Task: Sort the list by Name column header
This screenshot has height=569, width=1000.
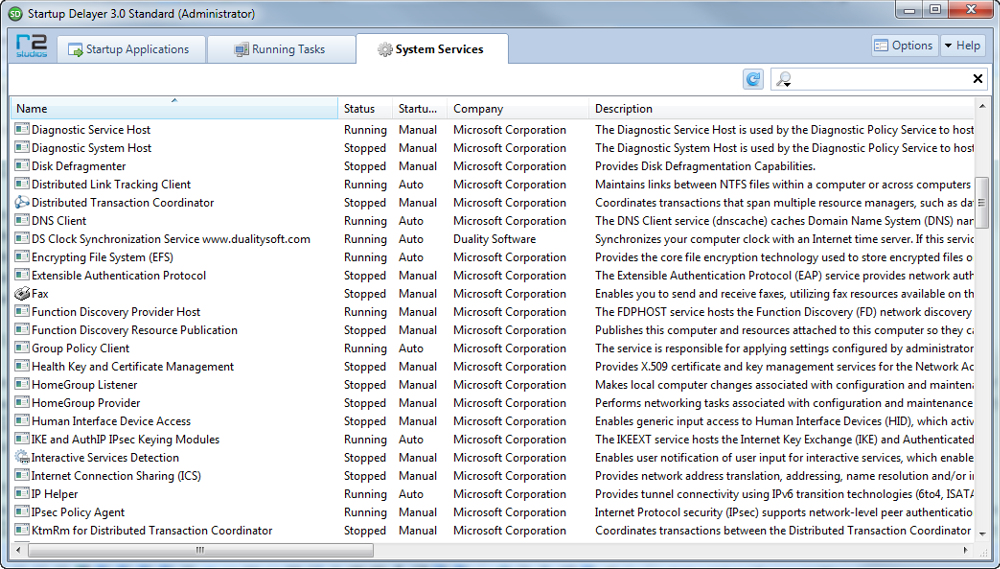Action: coord(174,108)
